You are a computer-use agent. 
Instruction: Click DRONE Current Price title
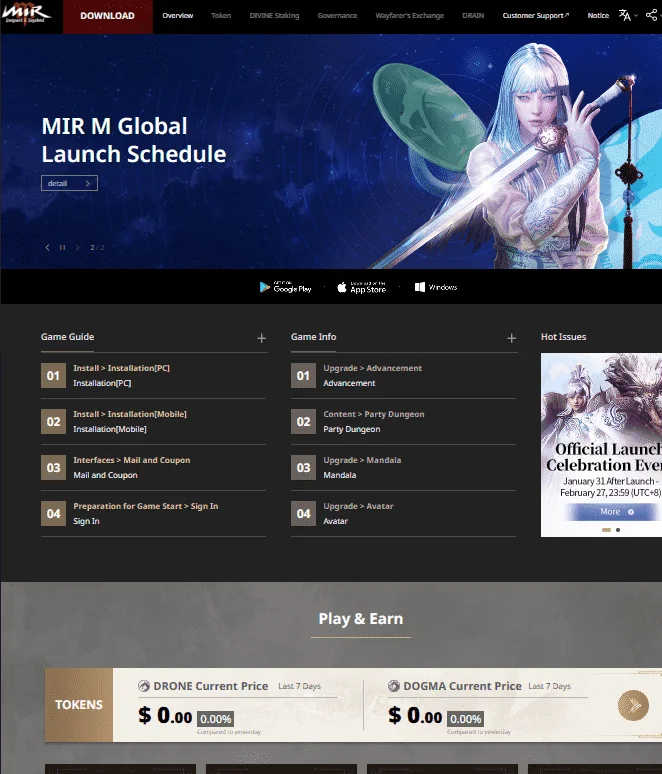point(211,686)
